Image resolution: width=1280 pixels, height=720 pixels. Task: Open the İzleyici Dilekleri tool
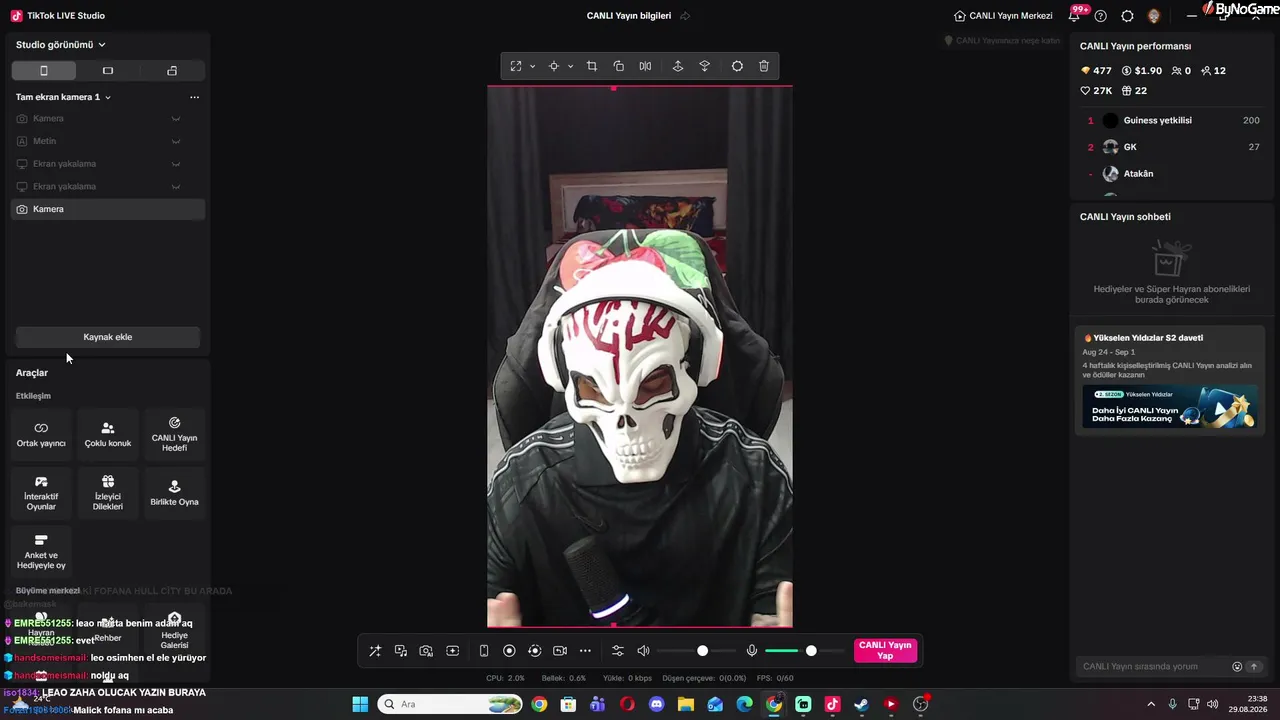pos(108,493)
